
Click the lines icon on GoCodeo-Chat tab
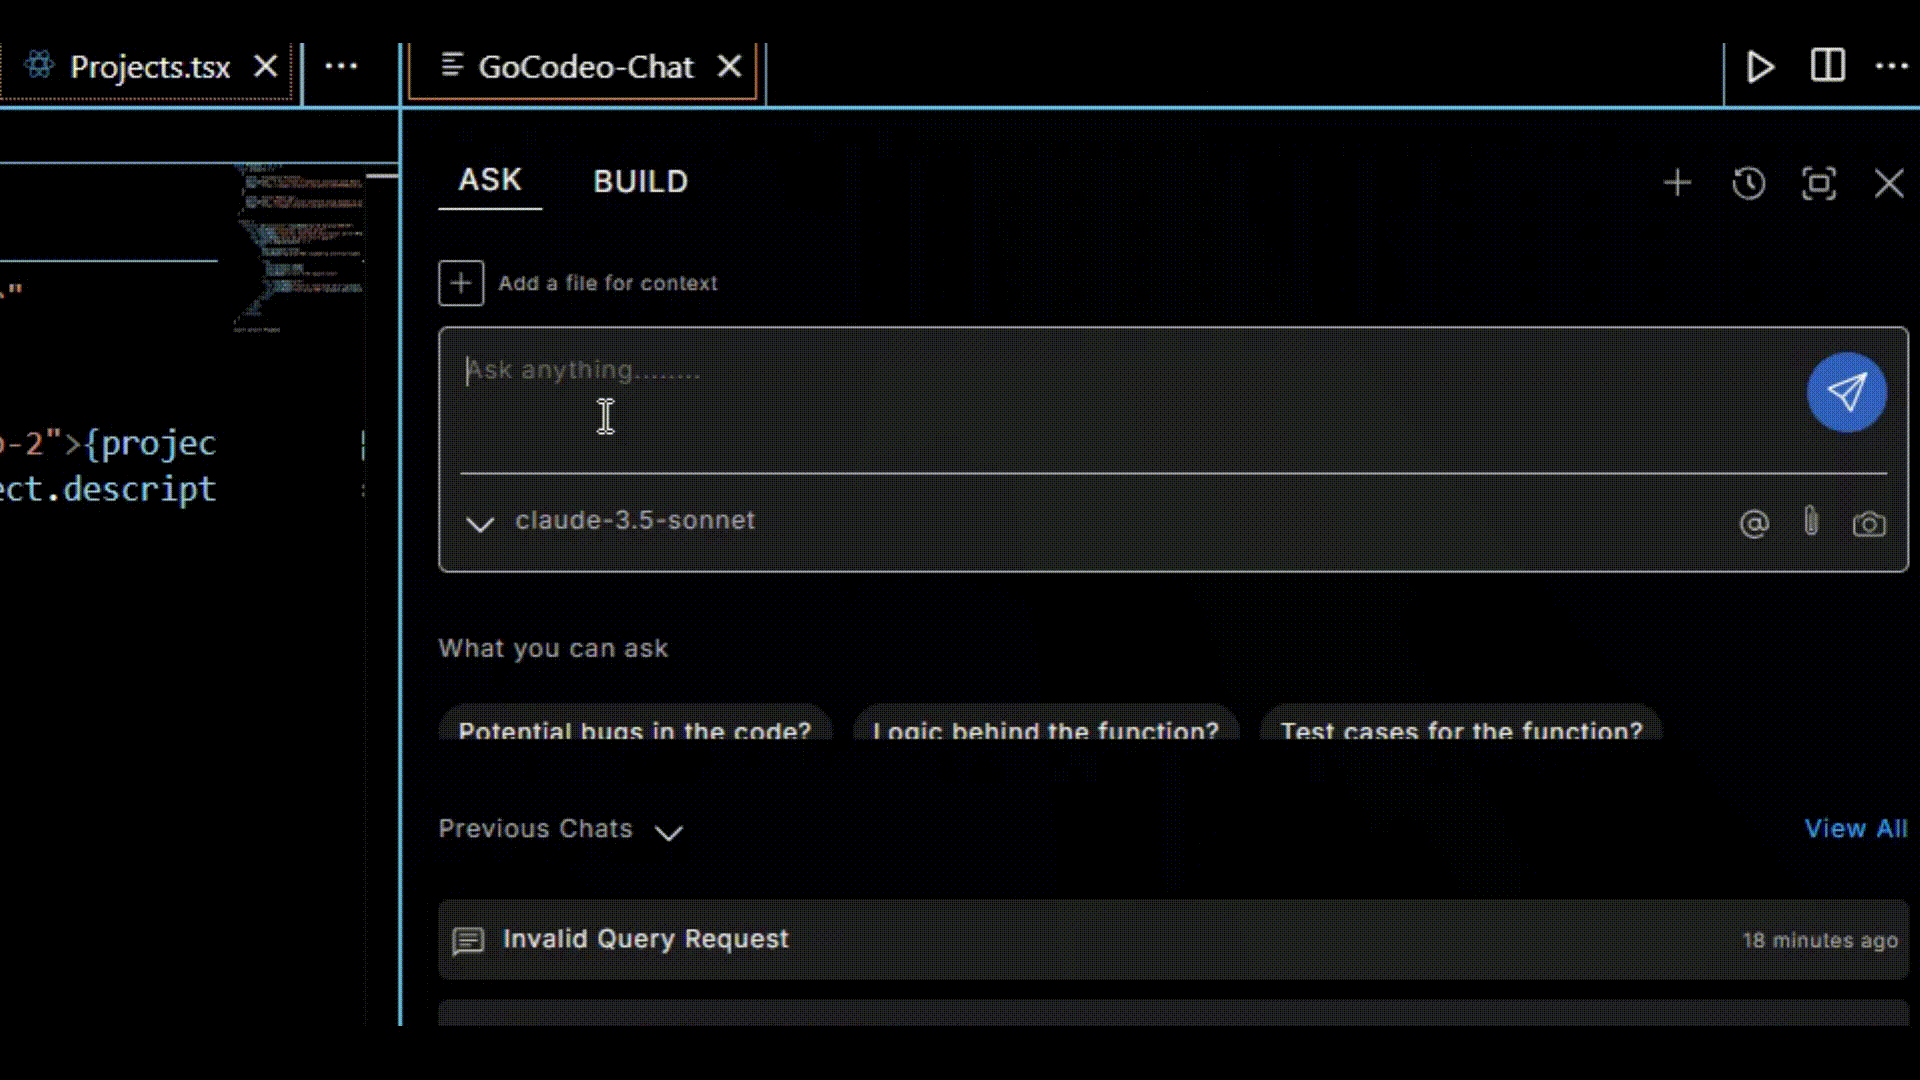(x=452, y=65)
